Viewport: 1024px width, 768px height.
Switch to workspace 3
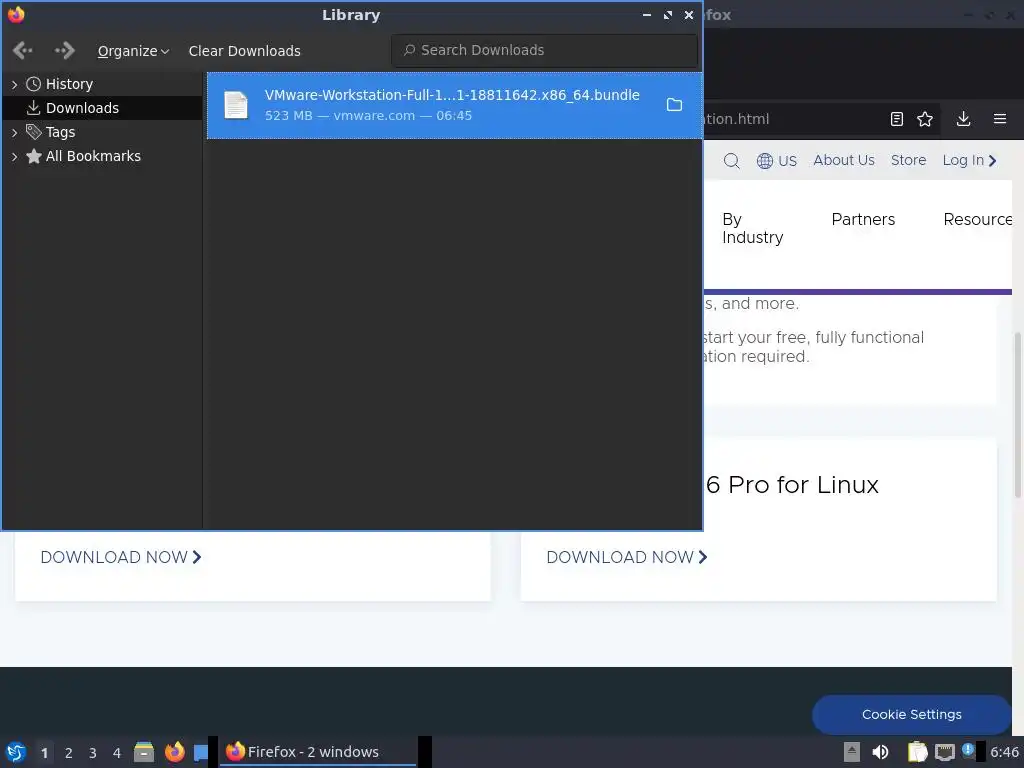[93, 753]
